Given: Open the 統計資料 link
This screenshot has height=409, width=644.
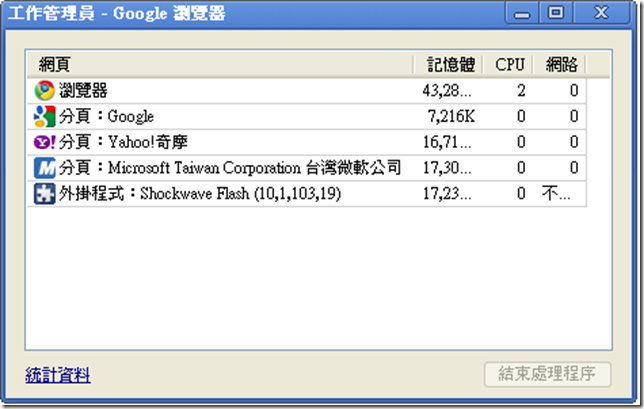Looking at the screenshot, I should [x=58, y=375].
